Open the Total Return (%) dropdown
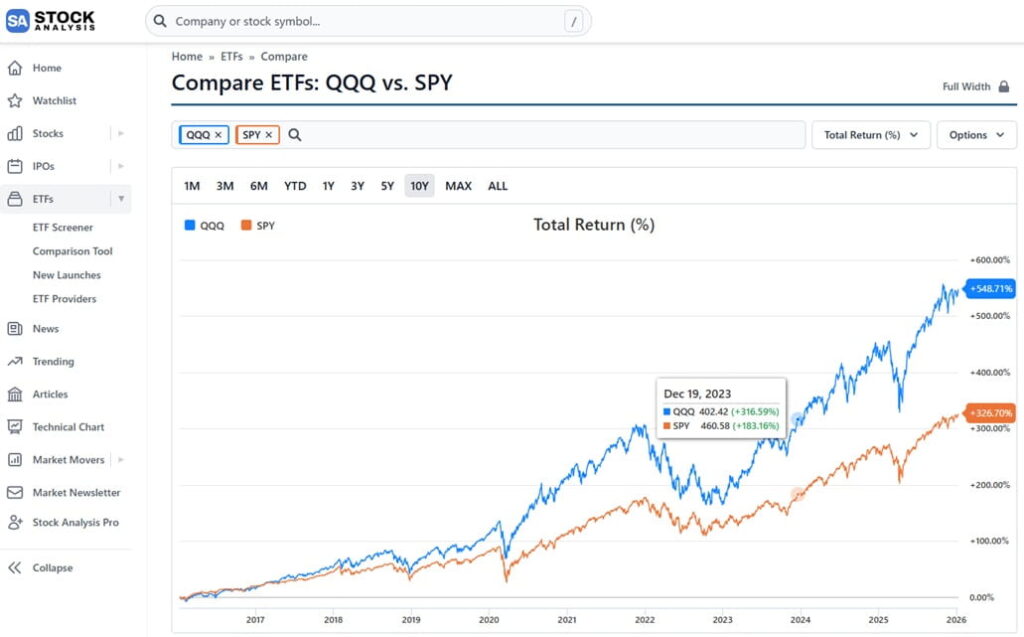The width and height of the screenshot is (1024, 637). [870, 134]
